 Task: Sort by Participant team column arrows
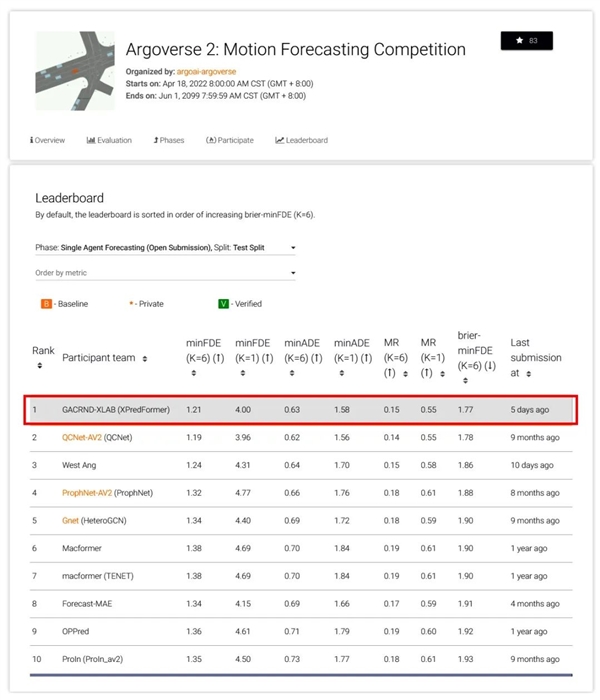tap(145, 358)
